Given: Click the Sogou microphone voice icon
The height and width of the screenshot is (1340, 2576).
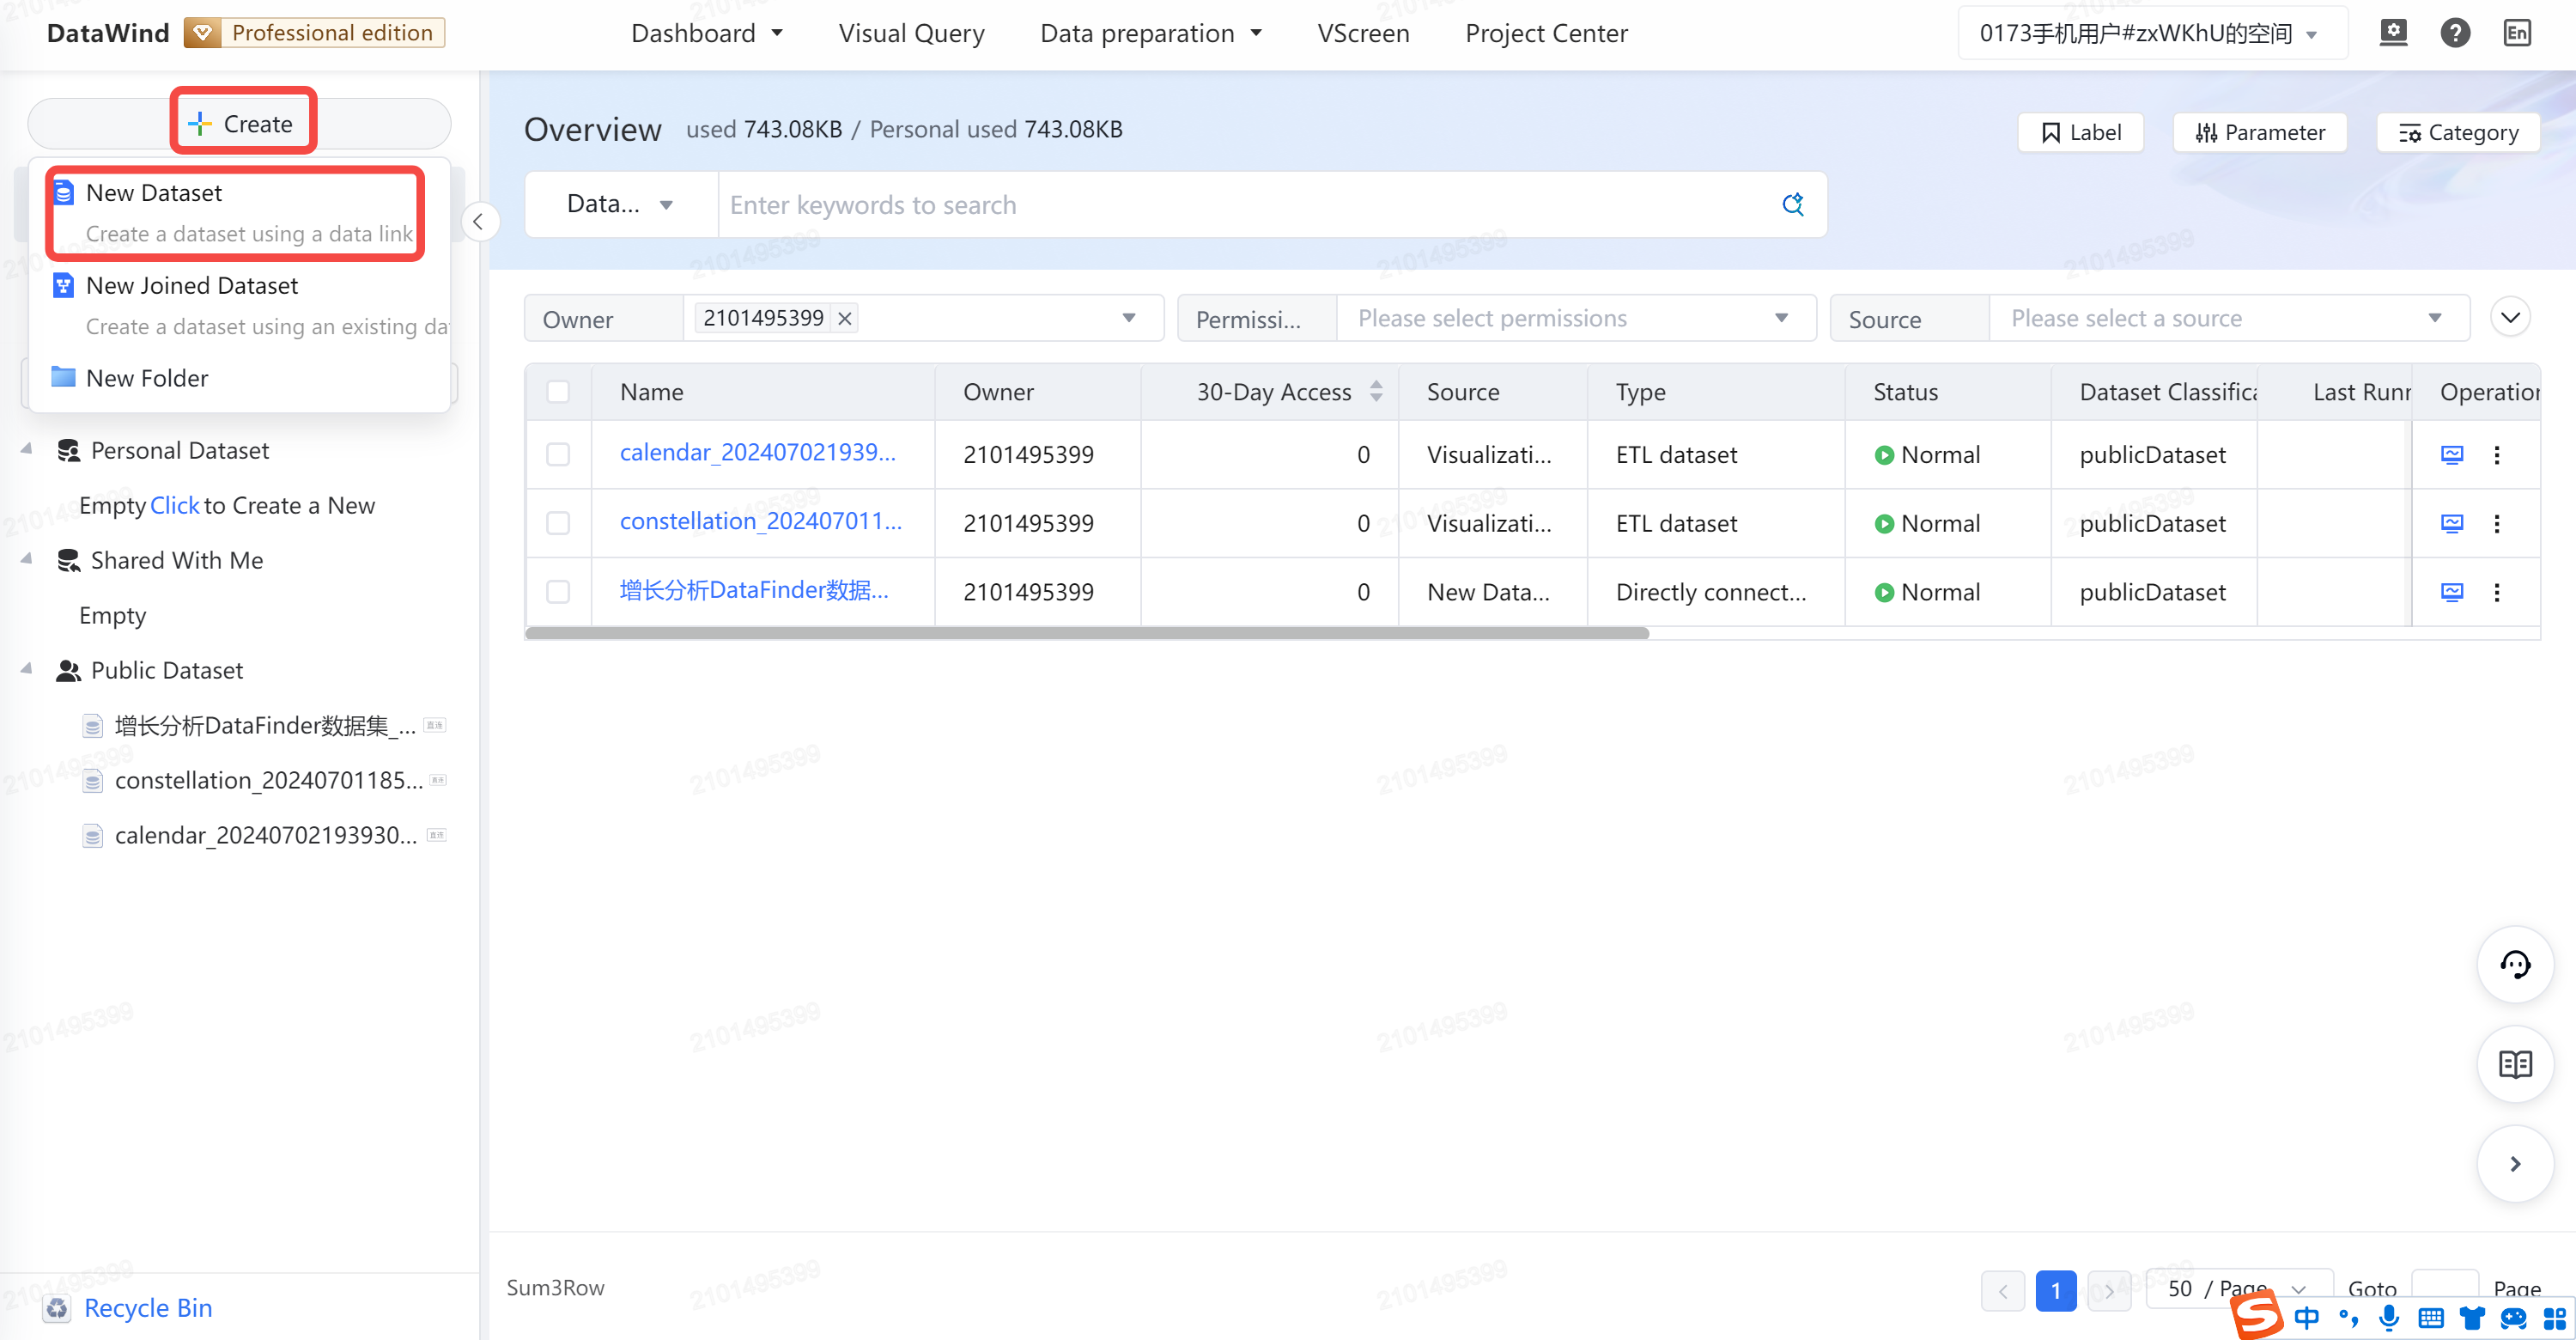Looking at the screenshot, I should (2389, 1318).
